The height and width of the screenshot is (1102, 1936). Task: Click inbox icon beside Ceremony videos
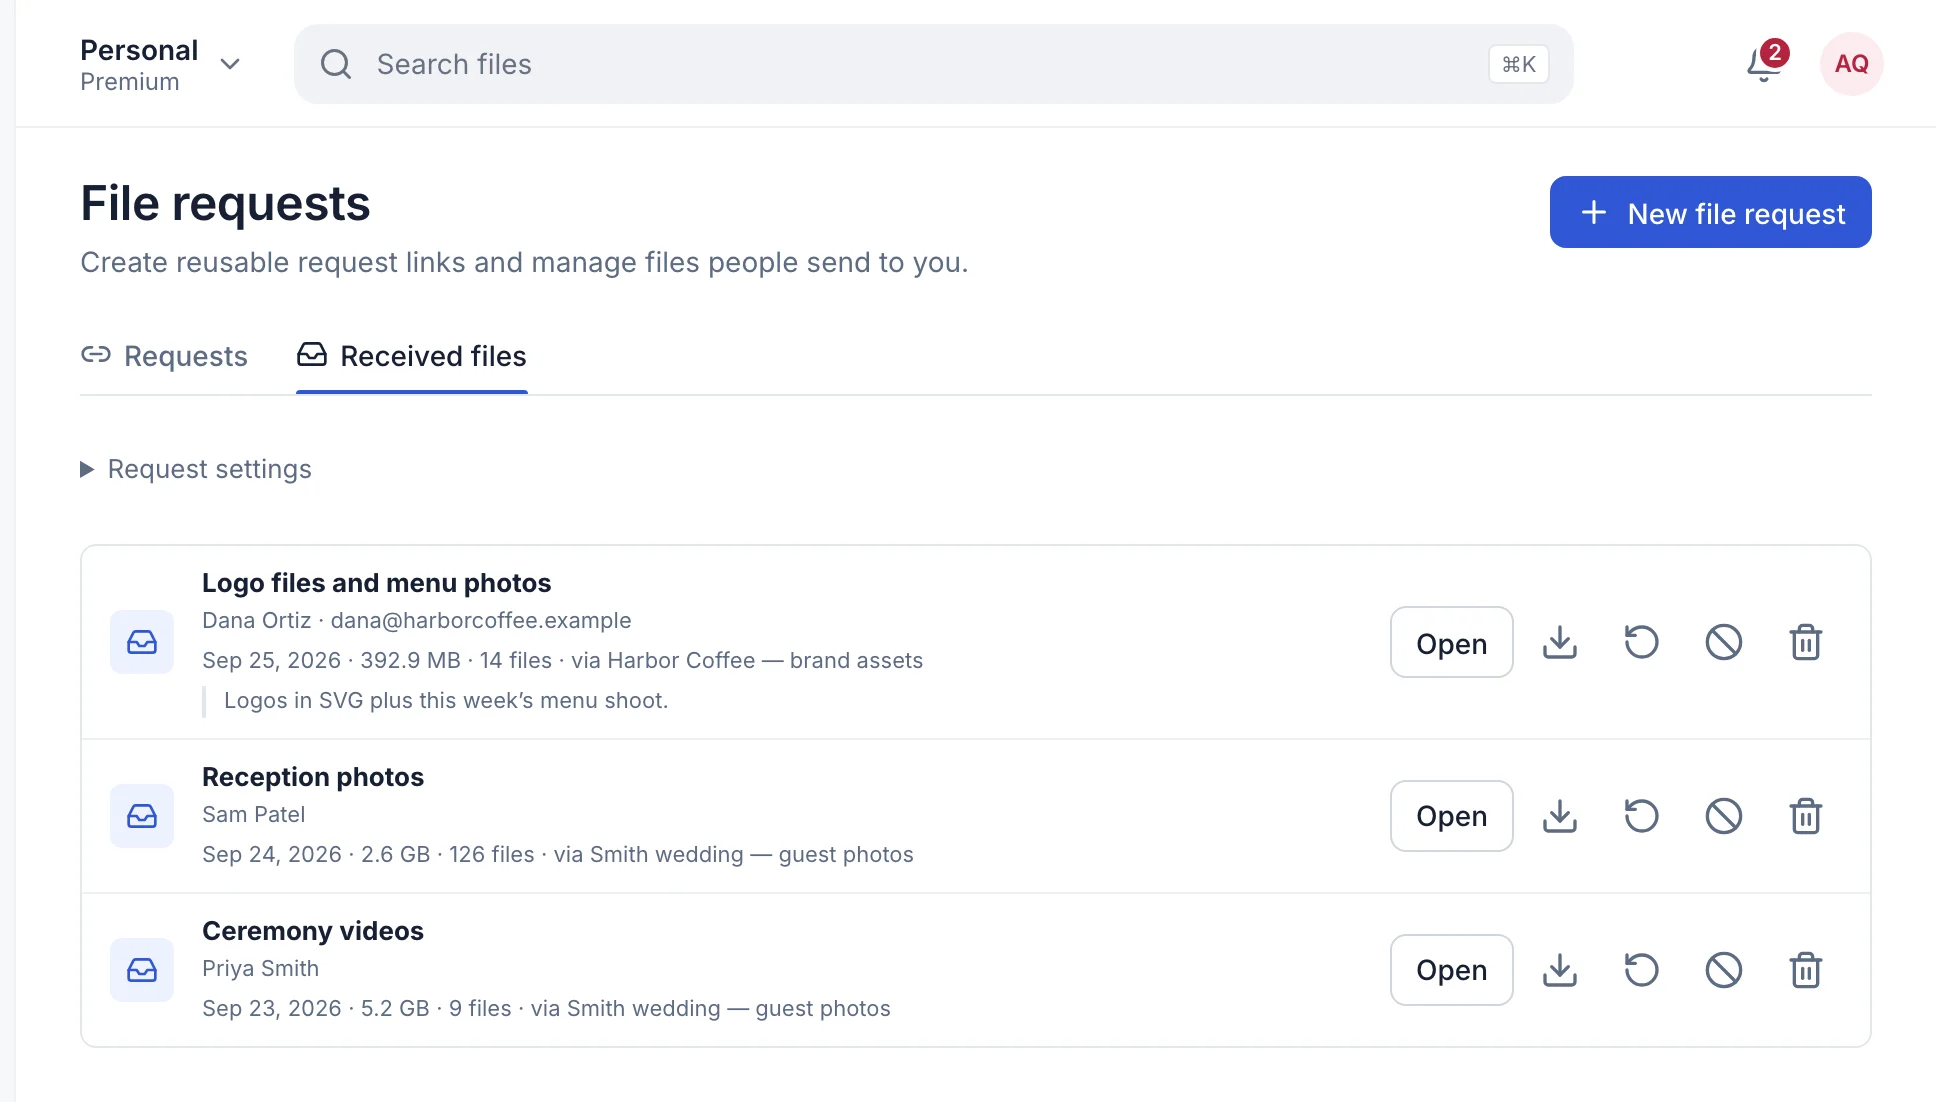tap(142, 970)
